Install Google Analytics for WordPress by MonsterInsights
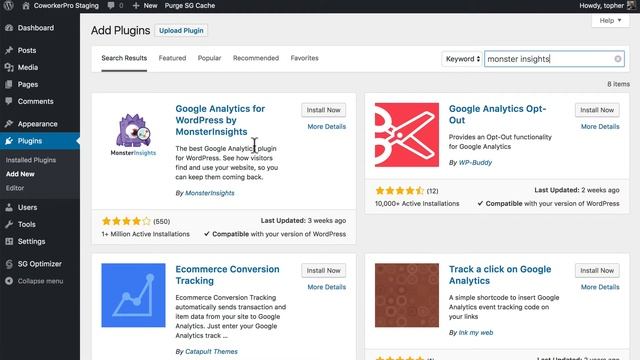The width and height of the screenshot is (640, 360). coord(324,110)
